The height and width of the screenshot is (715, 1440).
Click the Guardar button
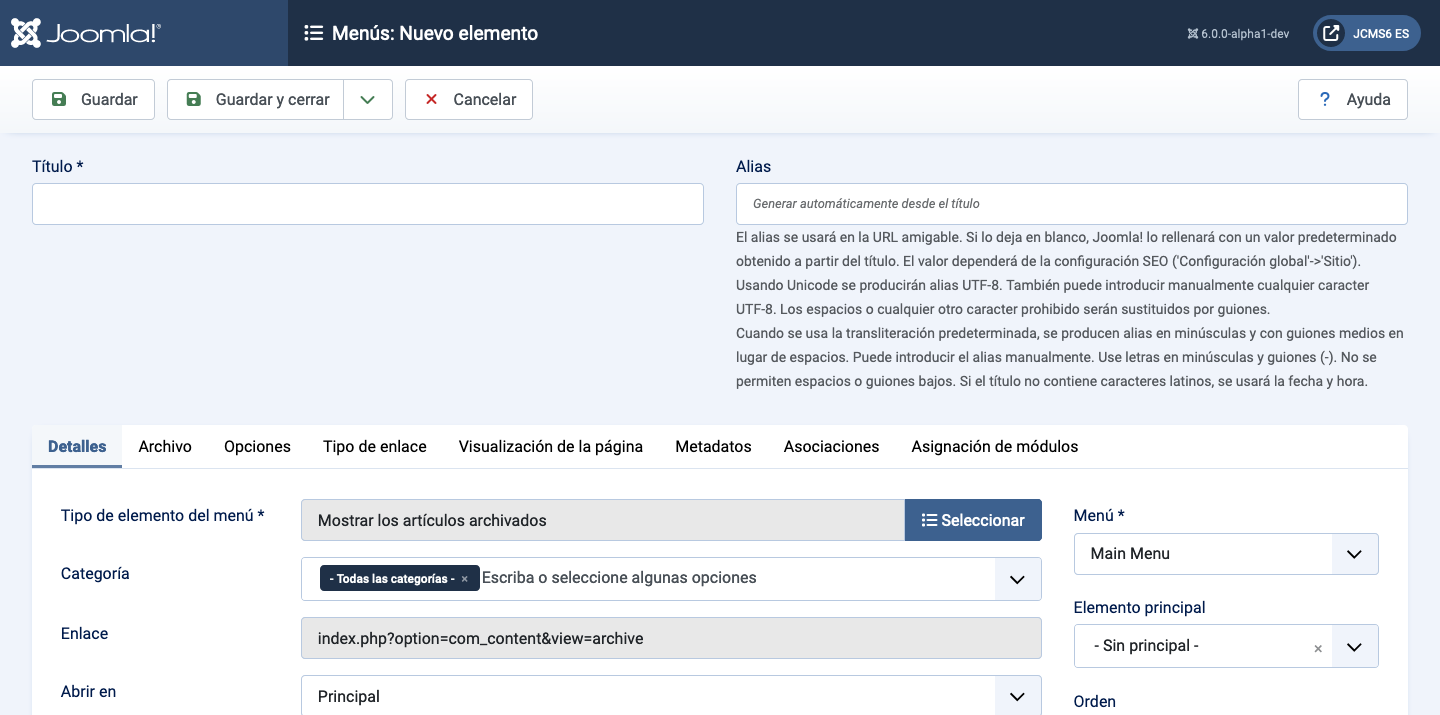click(94, 99)
